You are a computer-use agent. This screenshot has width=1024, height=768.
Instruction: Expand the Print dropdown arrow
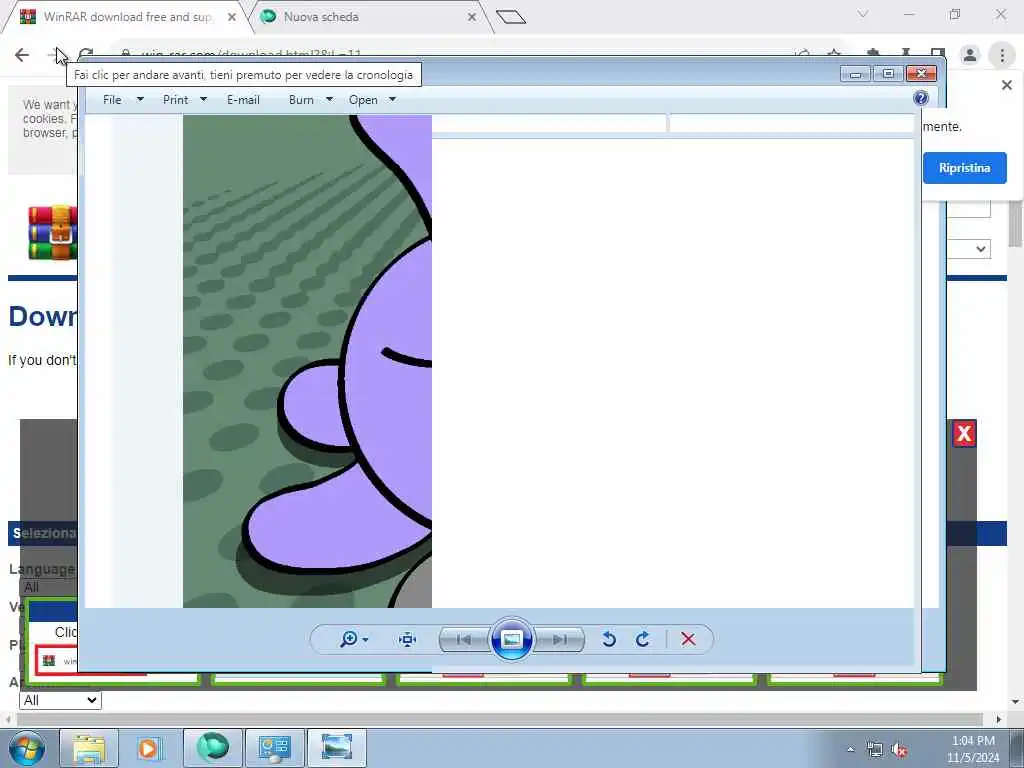pyautogui.click(x=203, y=100)
